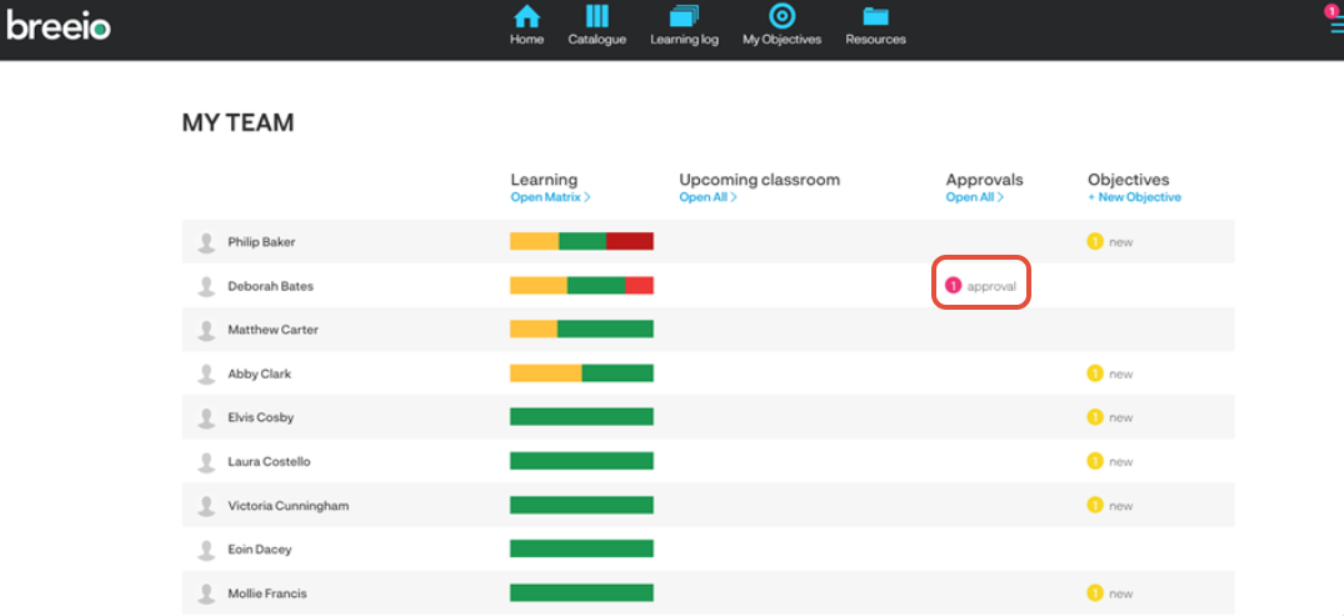Add a New Objective link
Screen dimensions: 1344x616
point(1134,197)
